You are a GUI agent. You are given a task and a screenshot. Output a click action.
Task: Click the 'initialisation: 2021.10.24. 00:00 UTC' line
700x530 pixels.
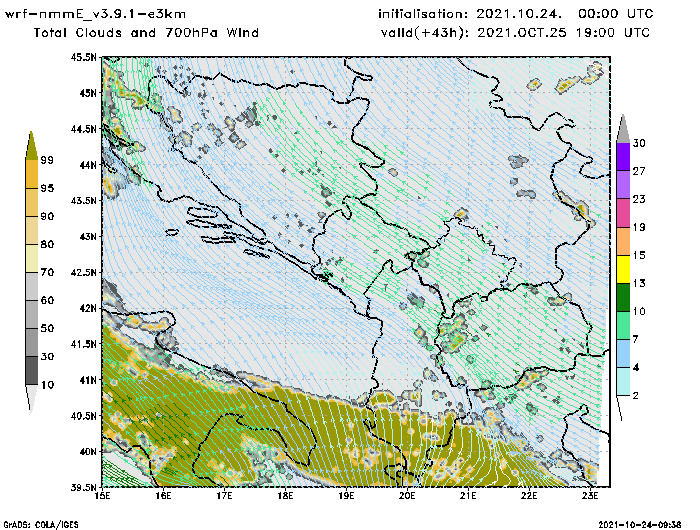(x=516, y=14)
